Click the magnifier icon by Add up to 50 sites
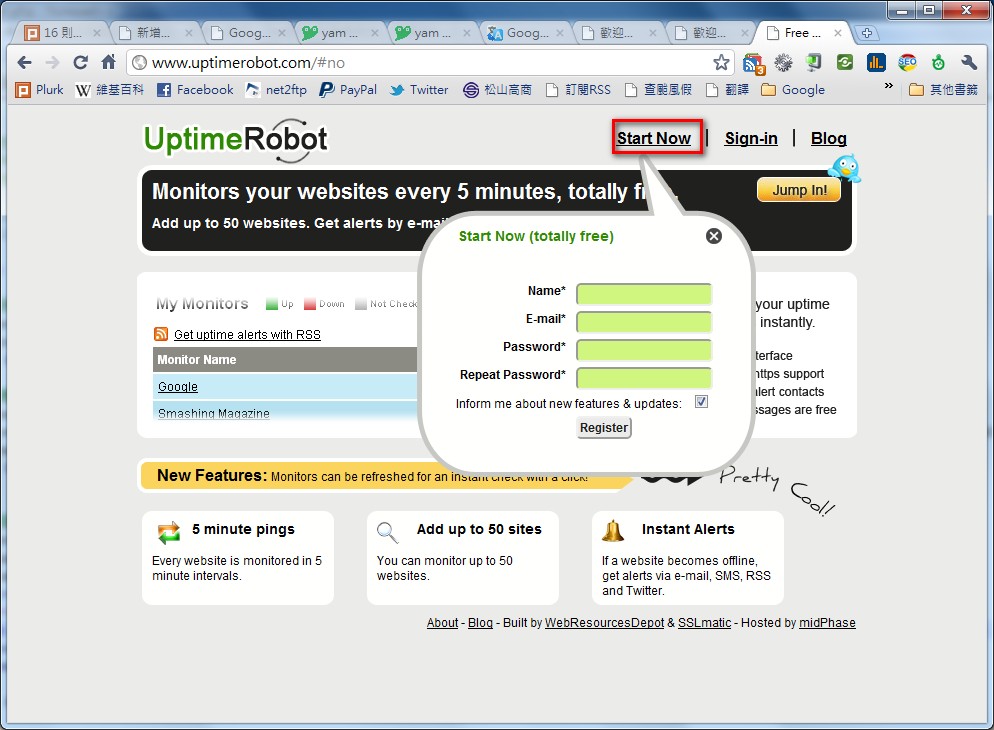994x730 pixels. coord(387,532)
